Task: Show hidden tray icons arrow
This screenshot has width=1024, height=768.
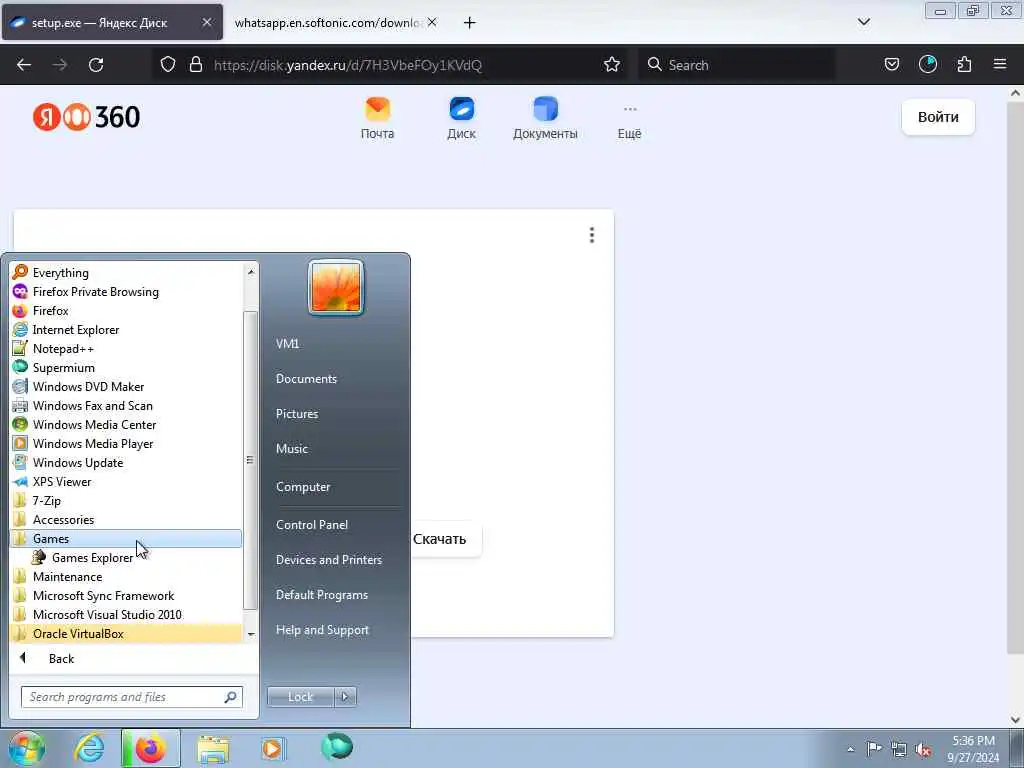Action: [x=850, y=750]
